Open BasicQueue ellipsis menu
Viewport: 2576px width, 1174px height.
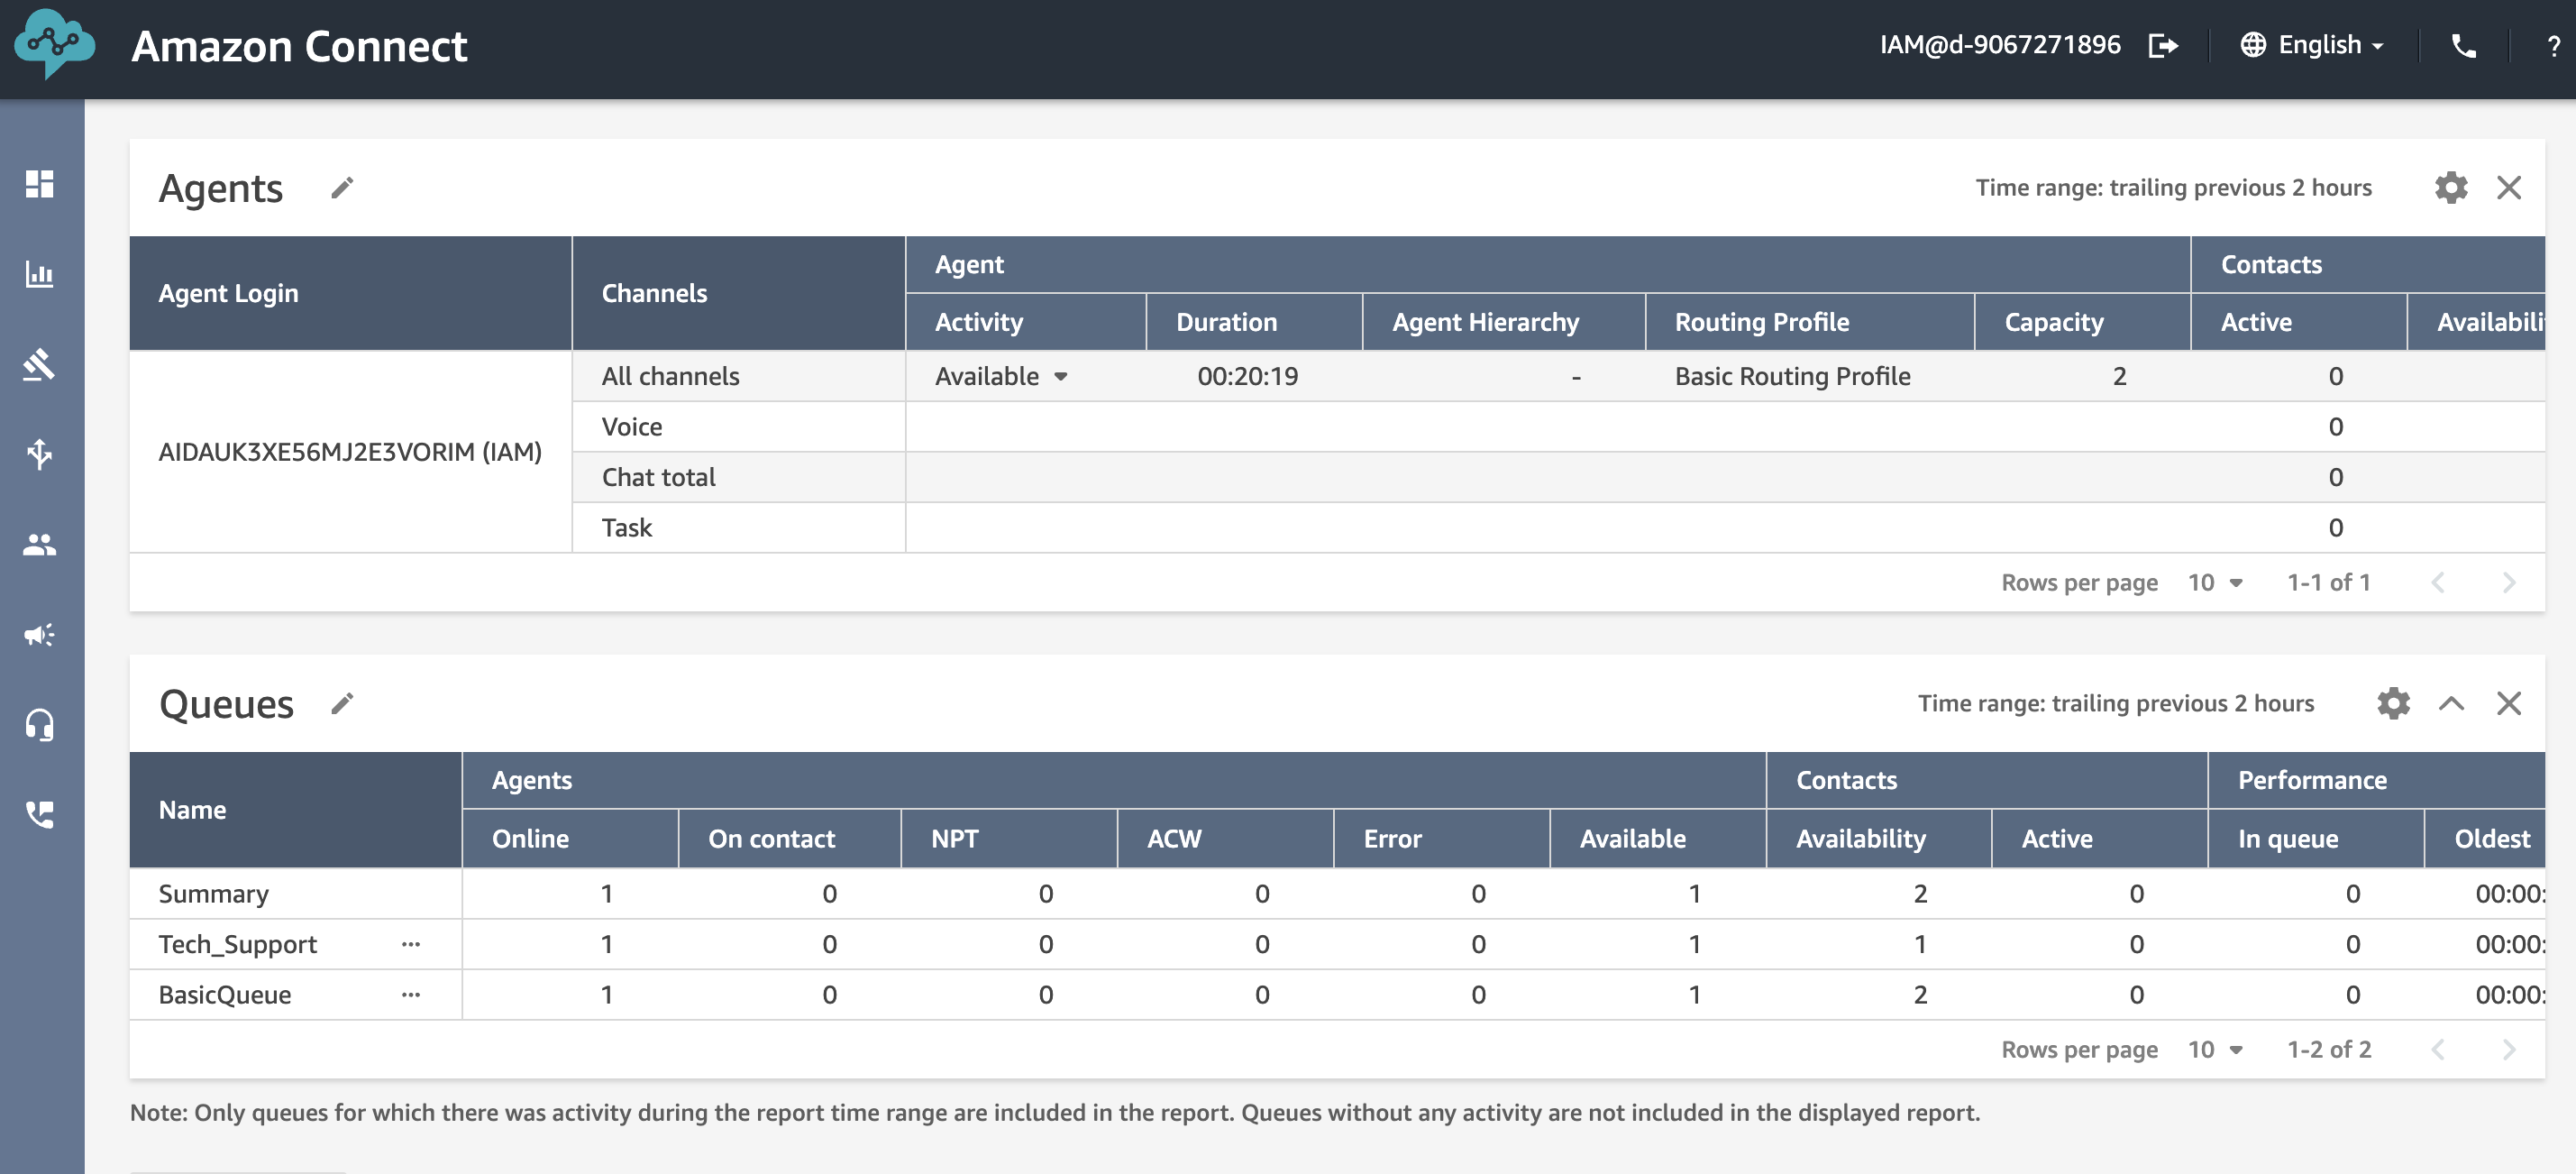[411, 995]
